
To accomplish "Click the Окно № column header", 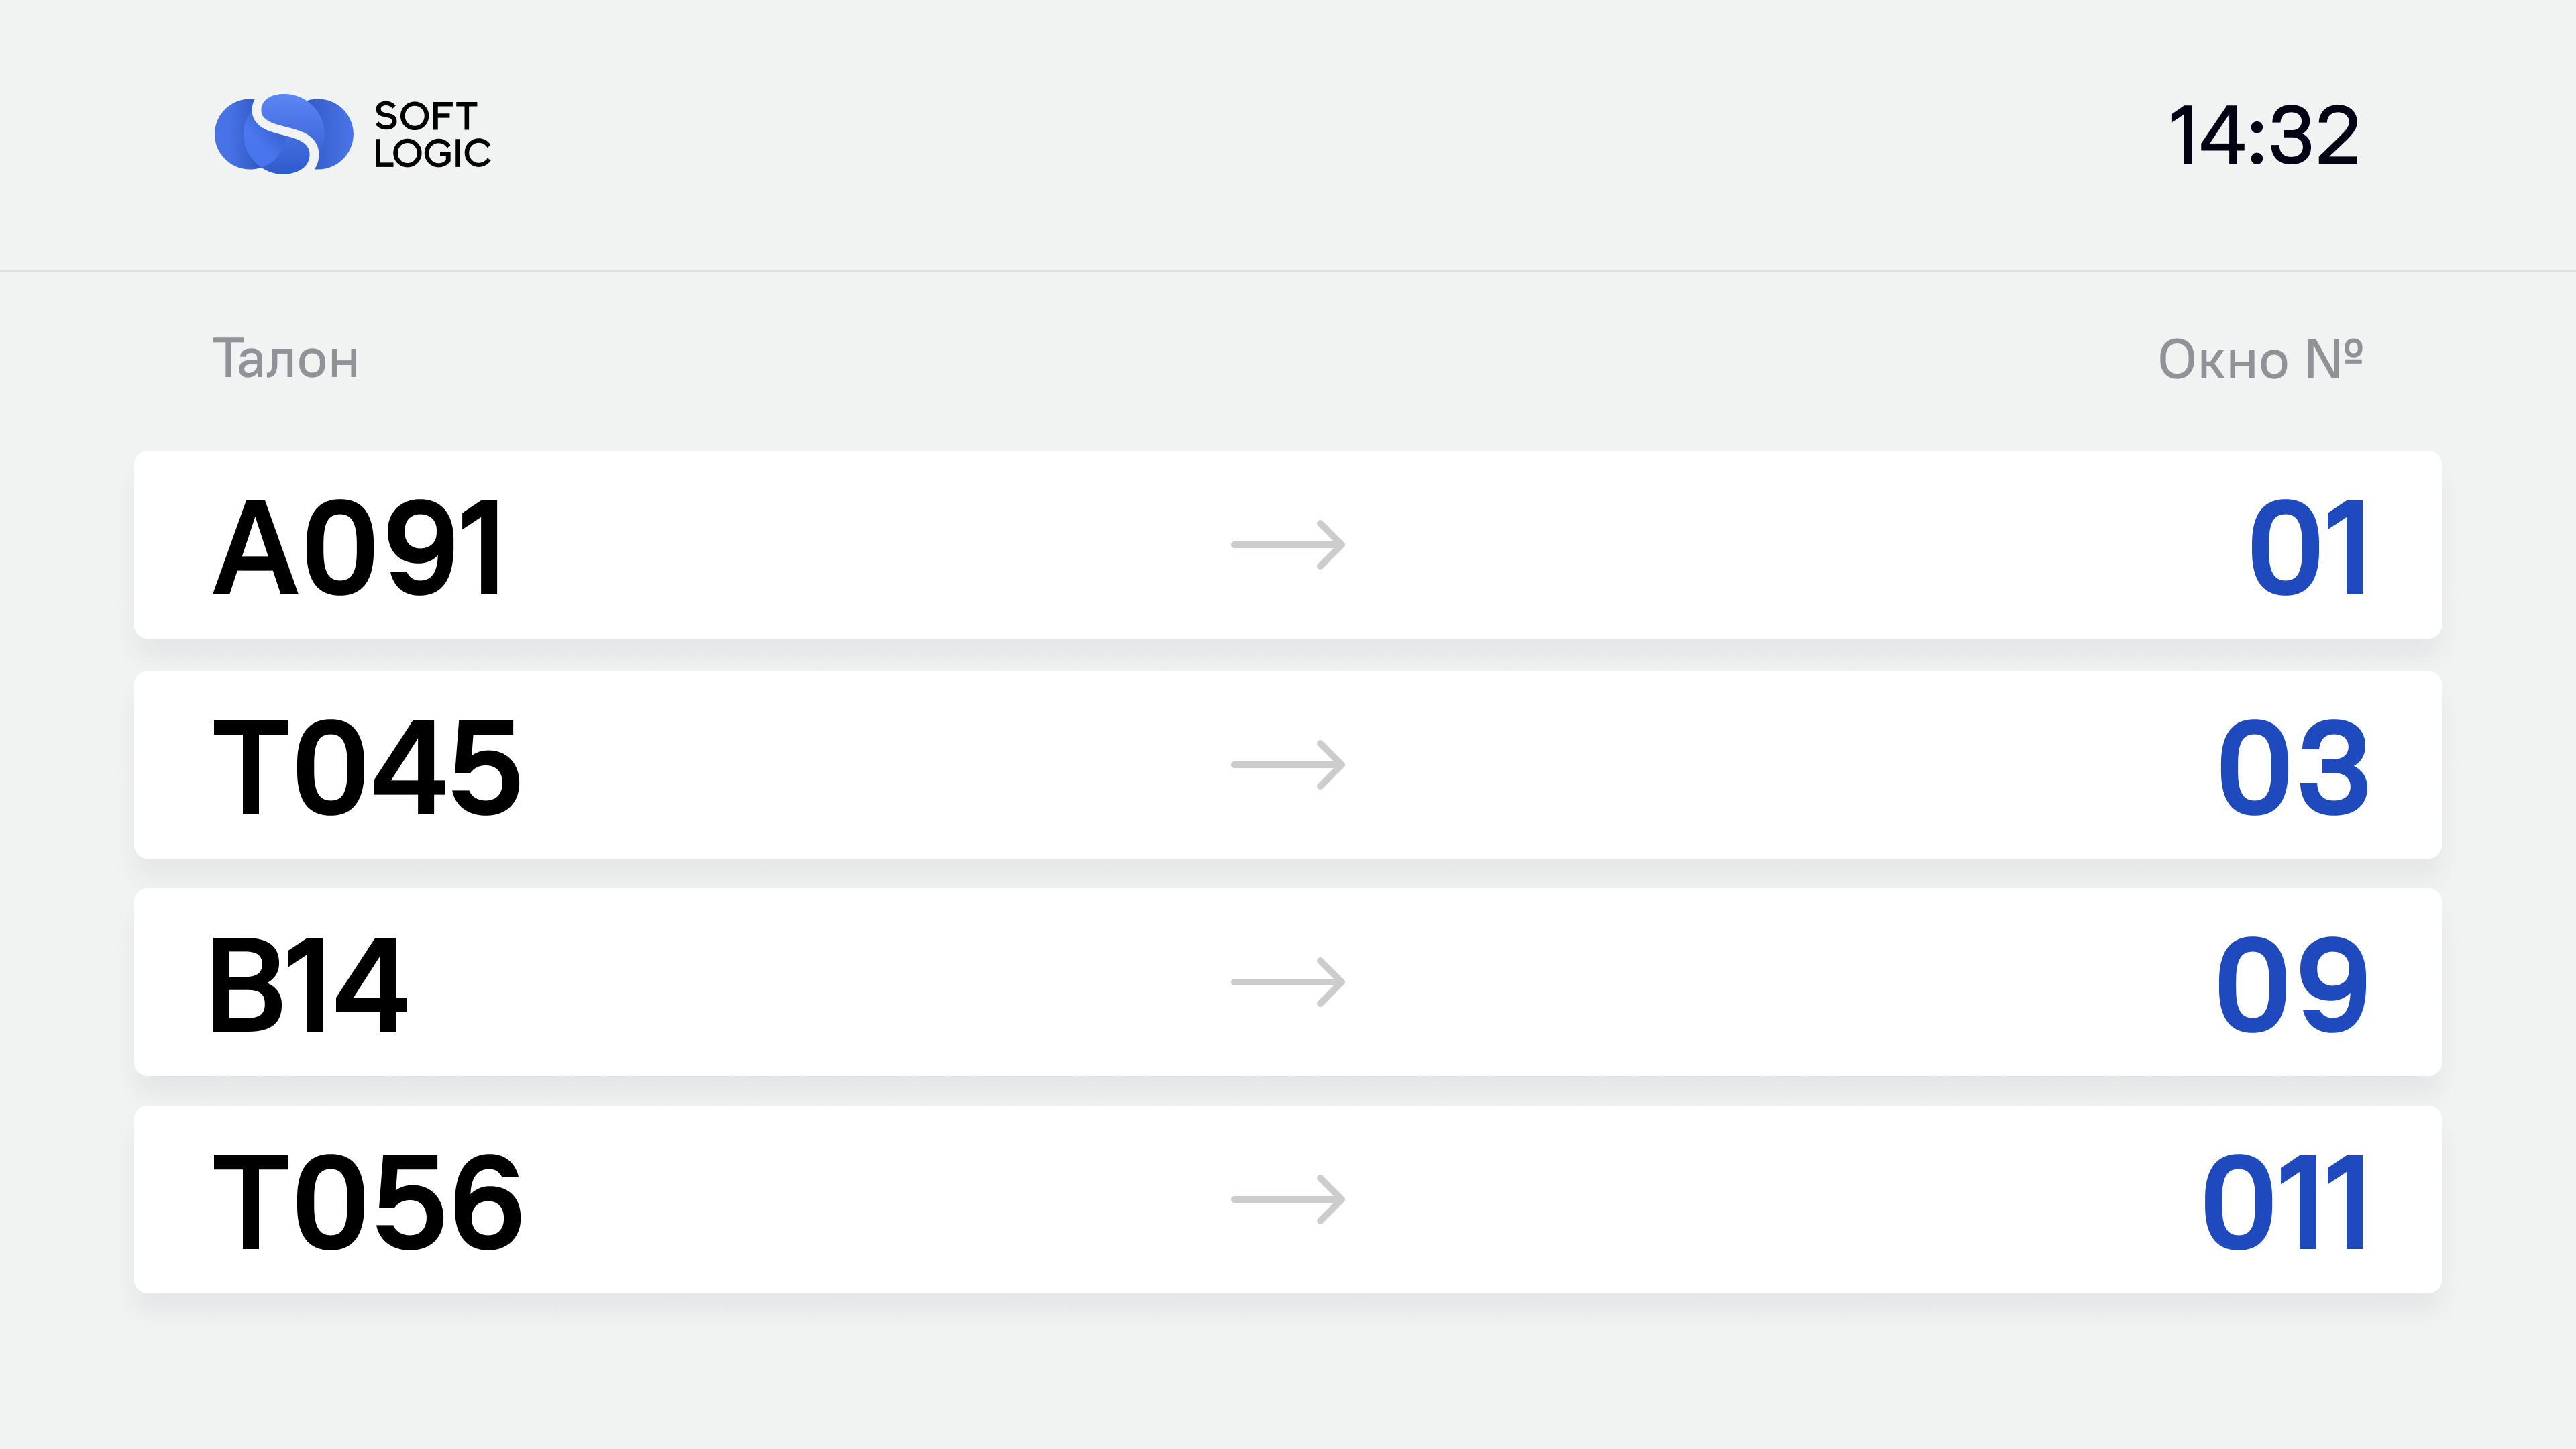I will (x=2261, y=359).
